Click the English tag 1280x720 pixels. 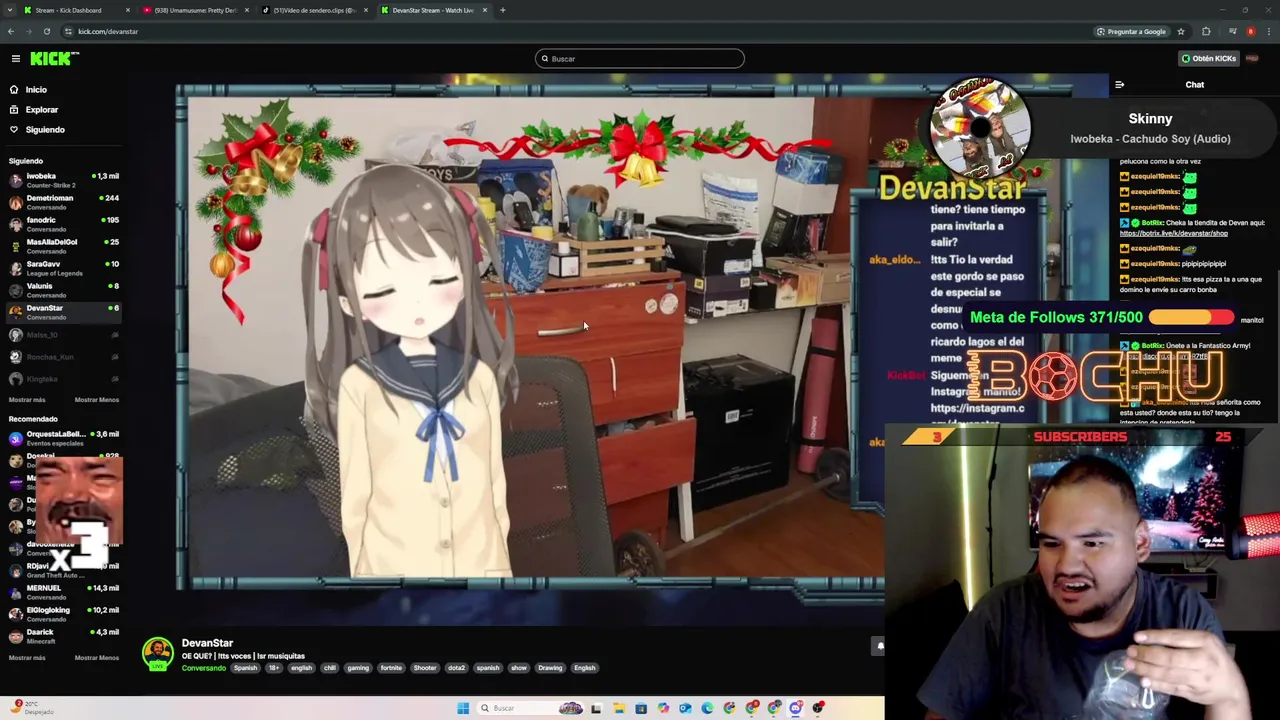coord(585,668)
